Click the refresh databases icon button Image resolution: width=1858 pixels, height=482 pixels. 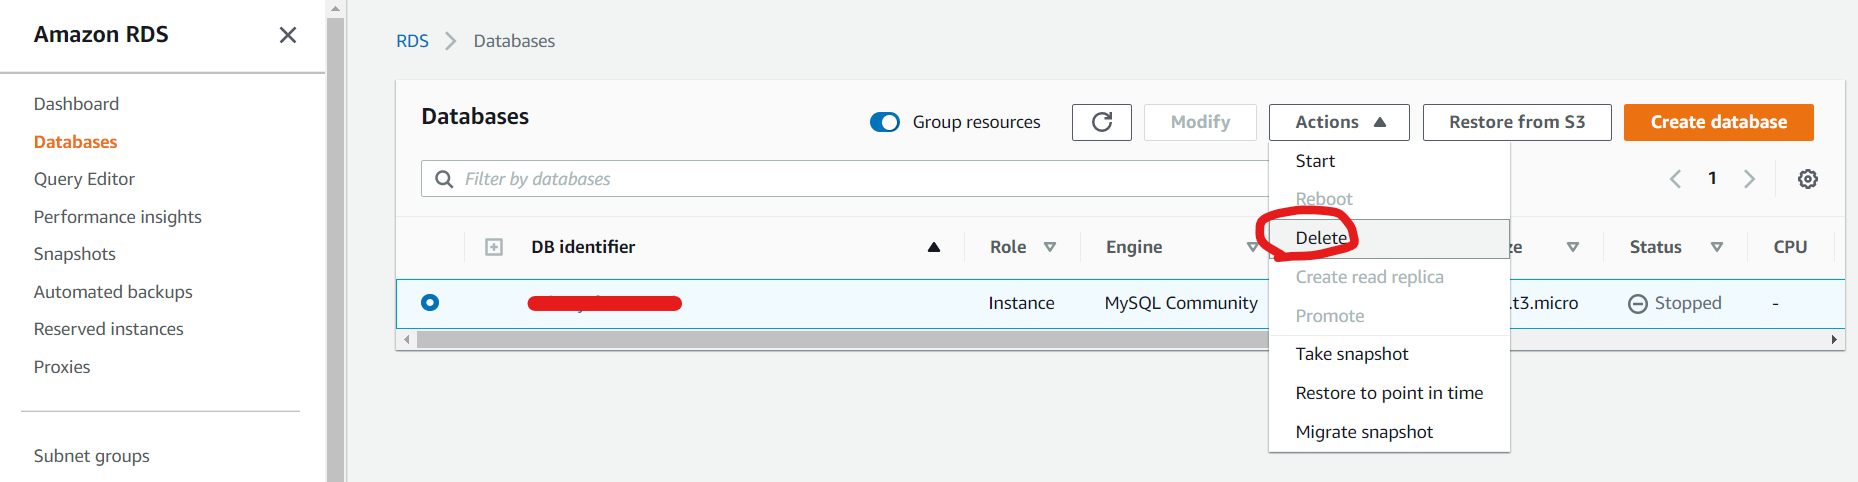[1102, 122]
